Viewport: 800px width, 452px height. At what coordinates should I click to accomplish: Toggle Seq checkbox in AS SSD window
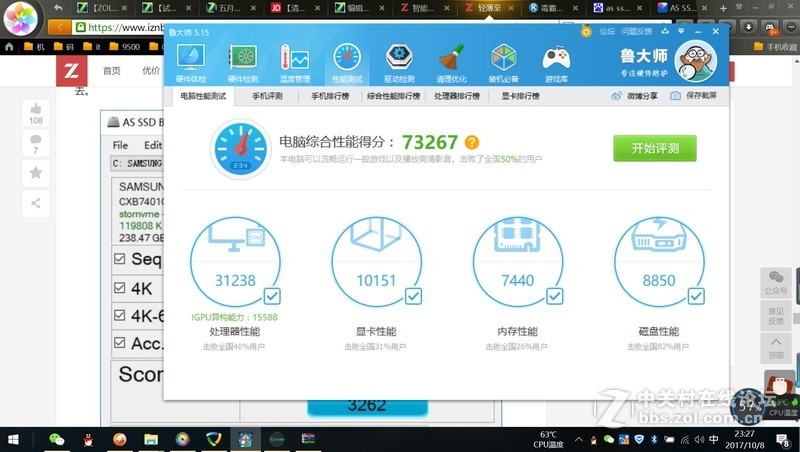tap(119, 259)
